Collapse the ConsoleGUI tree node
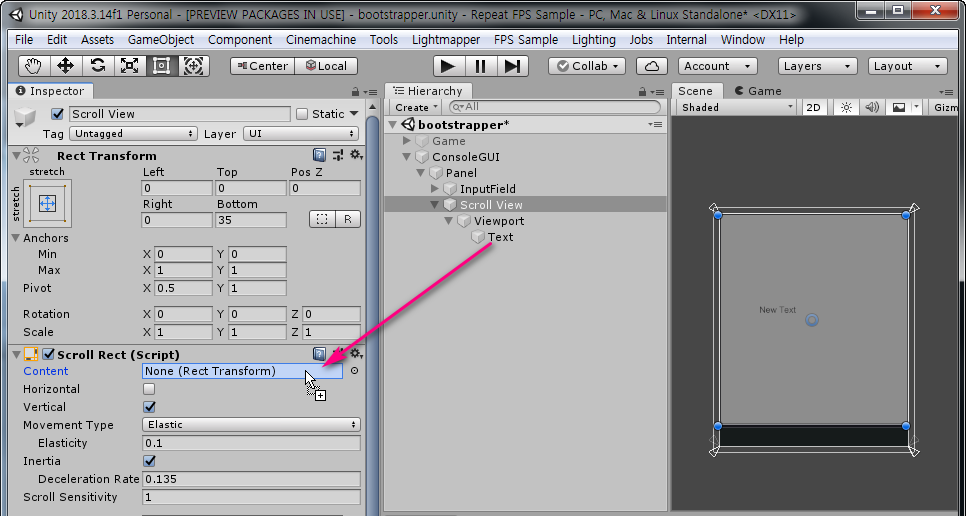This screenshot has width=966, height=516. pos(407,157)
